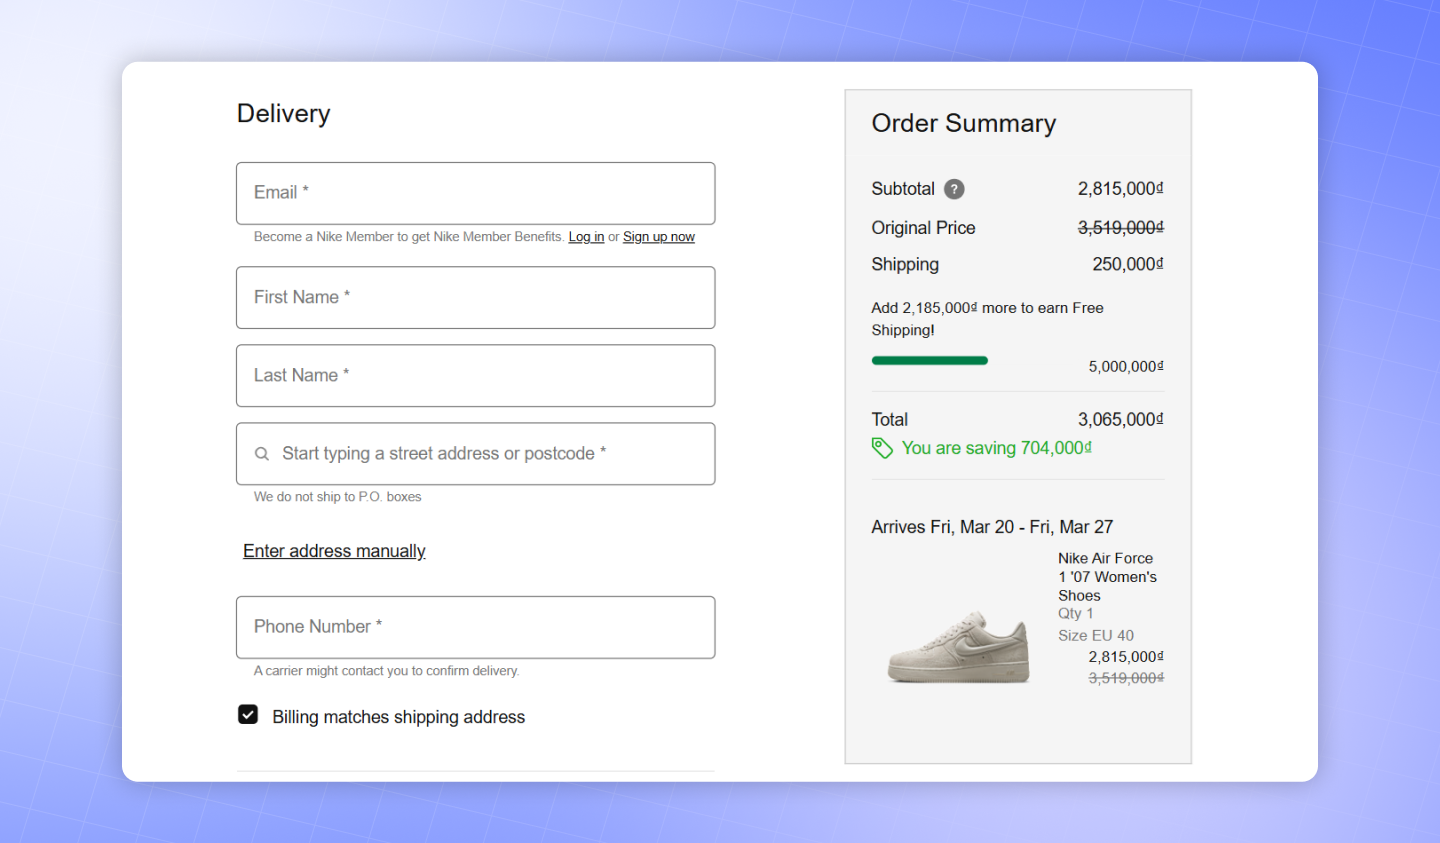1440x843 pixels.
Task: Click the Delivery section heading
Action: point(283,113)
